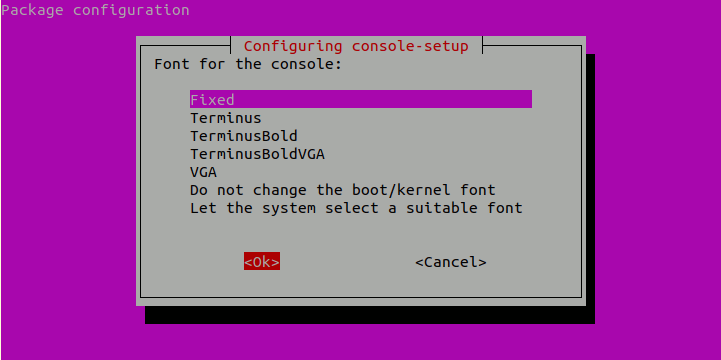Click the Cancel button
721x360 pixels.
451,262
